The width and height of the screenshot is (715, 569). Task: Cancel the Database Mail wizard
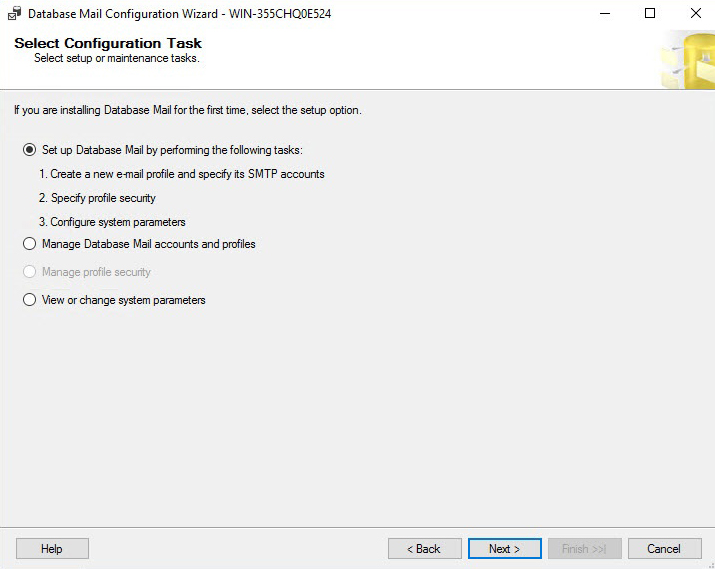click(x=664, y=548)
